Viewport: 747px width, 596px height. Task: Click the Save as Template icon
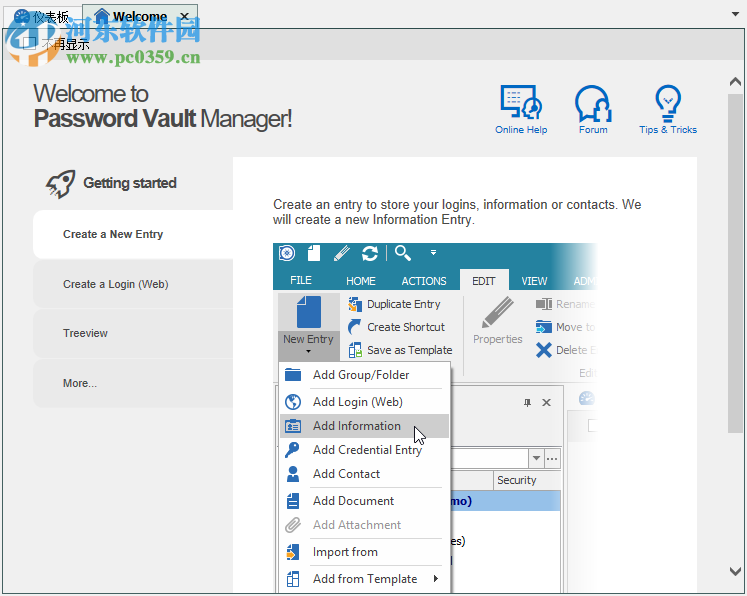coord(355,350)
